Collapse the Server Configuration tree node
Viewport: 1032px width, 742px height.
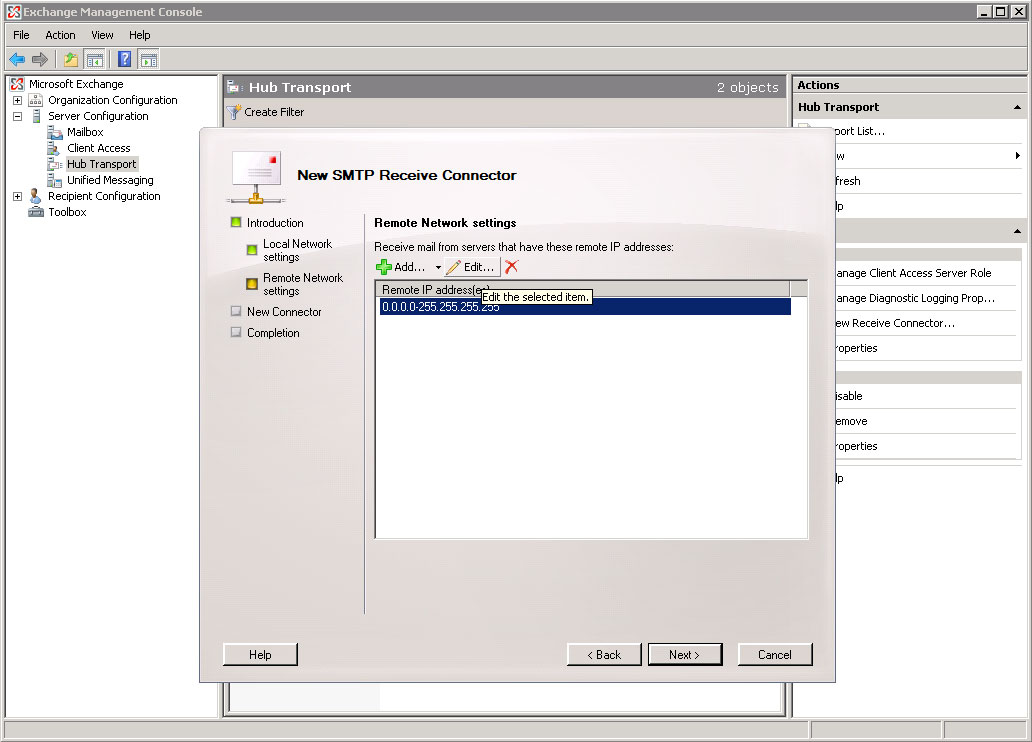[x=18, y=117]
